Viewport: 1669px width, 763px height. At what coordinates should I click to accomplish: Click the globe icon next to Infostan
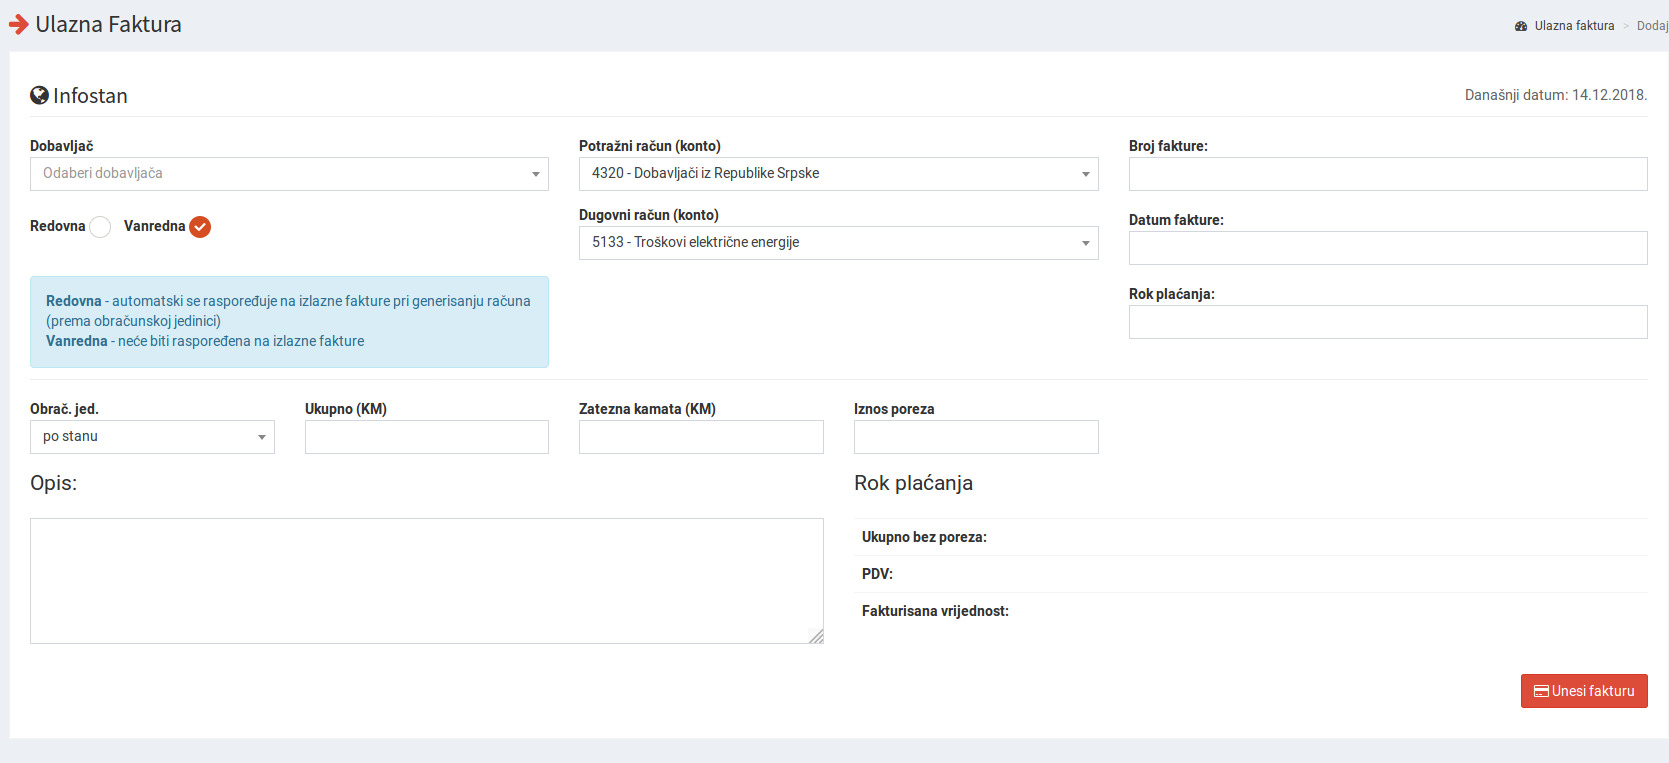pos(40,96)
